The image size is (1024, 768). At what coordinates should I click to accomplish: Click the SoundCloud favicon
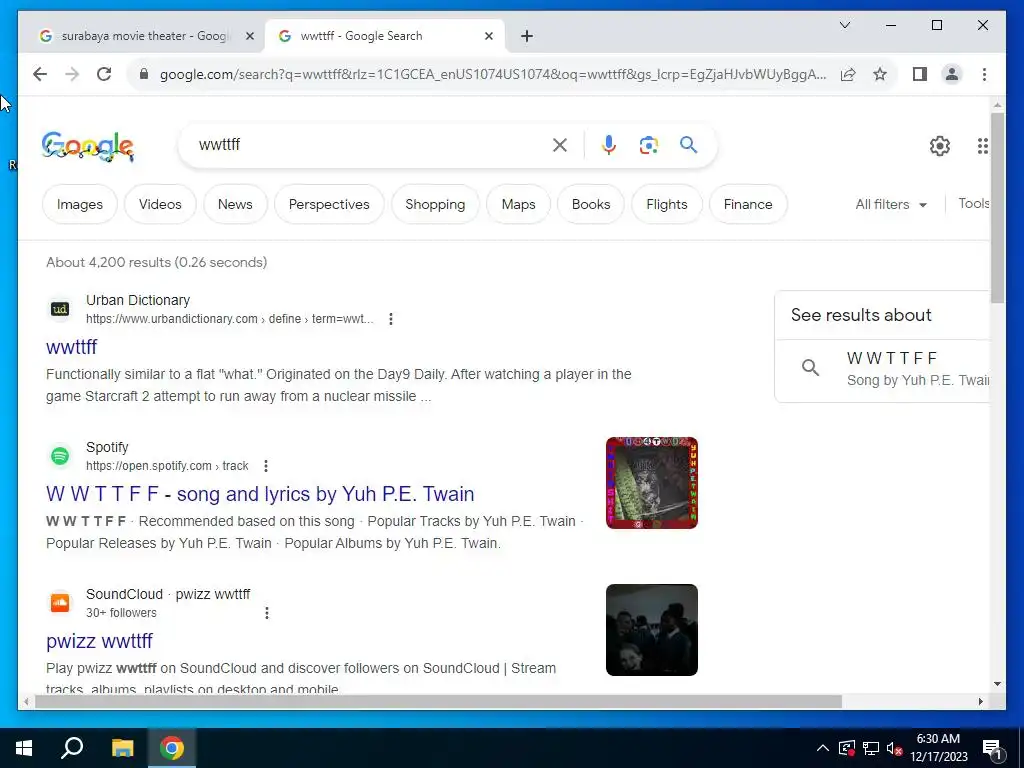[x=60, y=603]
